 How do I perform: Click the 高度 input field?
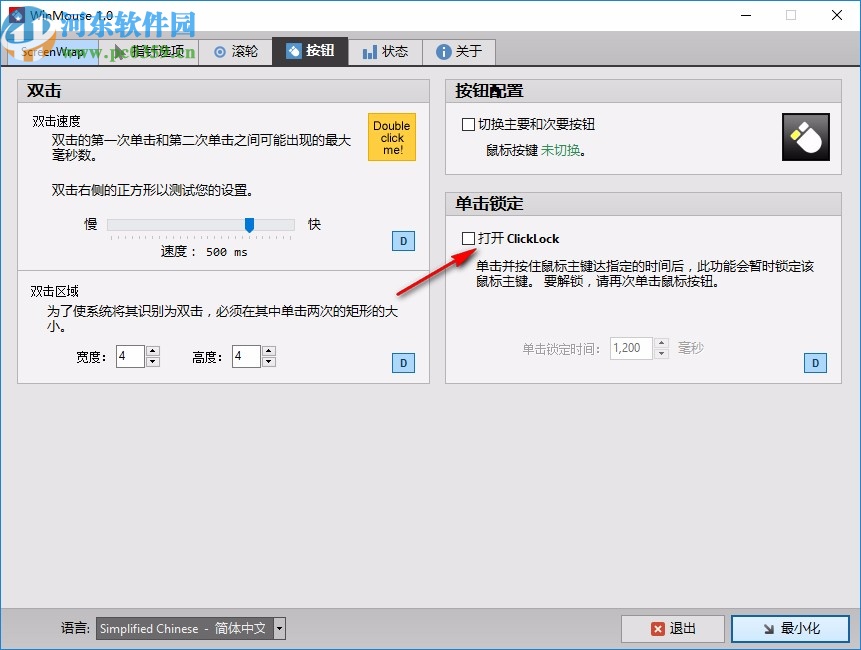[x=246, y=356]
